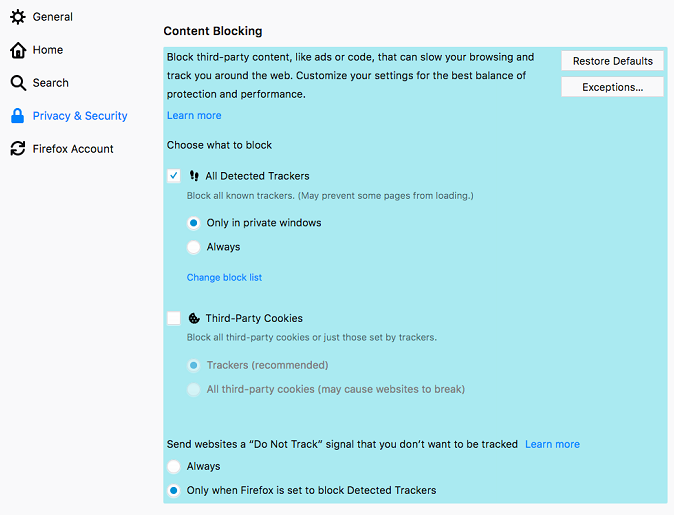This screenshot has height=515, width=674.
Task: Click the Firefox Account sync icon
Action: [18, 149]
